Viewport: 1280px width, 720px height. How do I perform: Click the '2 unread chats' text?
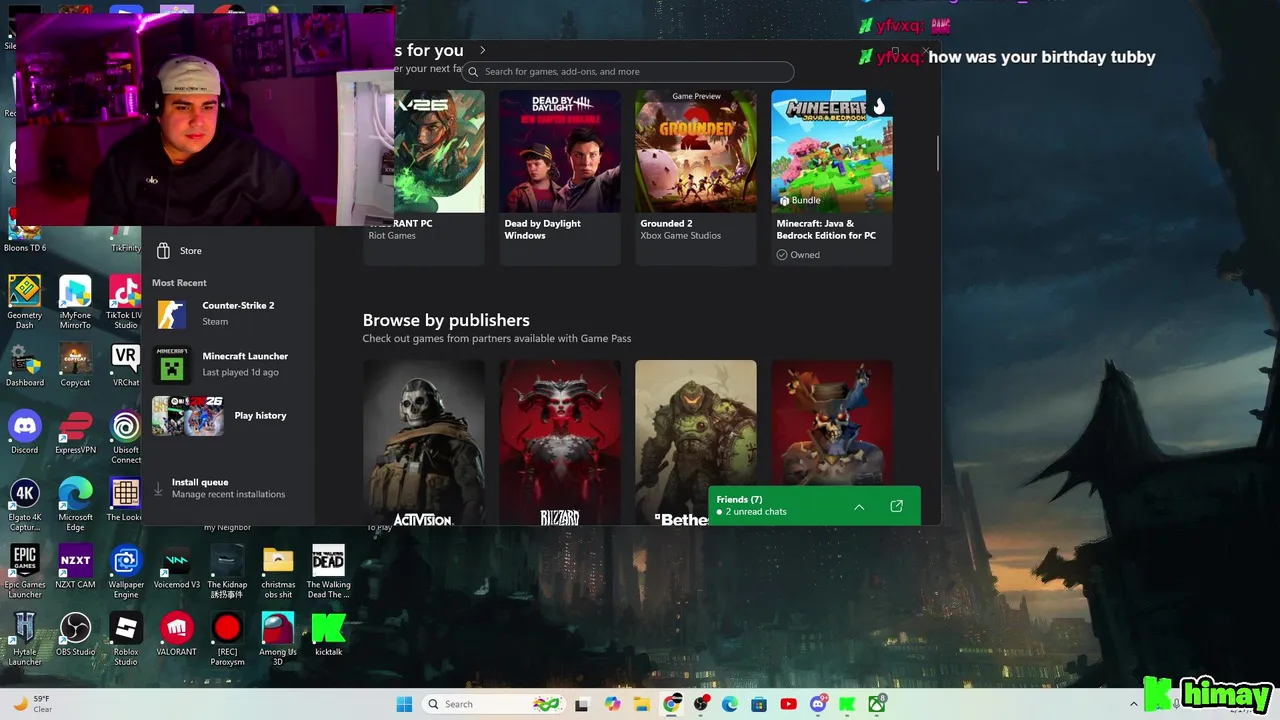pos(756,512)
